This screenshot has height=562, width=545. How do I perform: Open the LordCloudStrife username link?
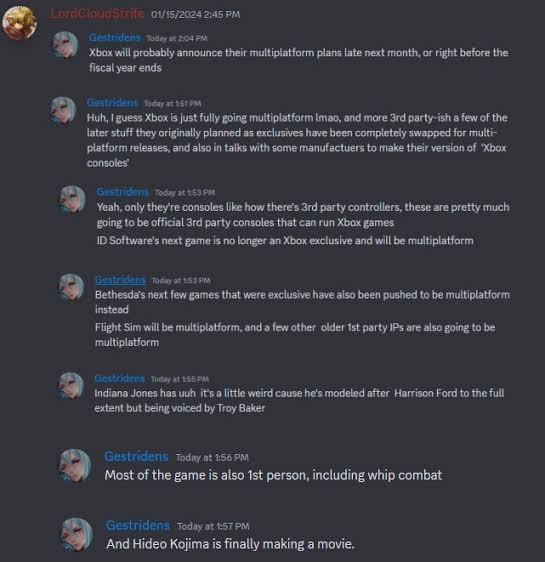(97, 14)
